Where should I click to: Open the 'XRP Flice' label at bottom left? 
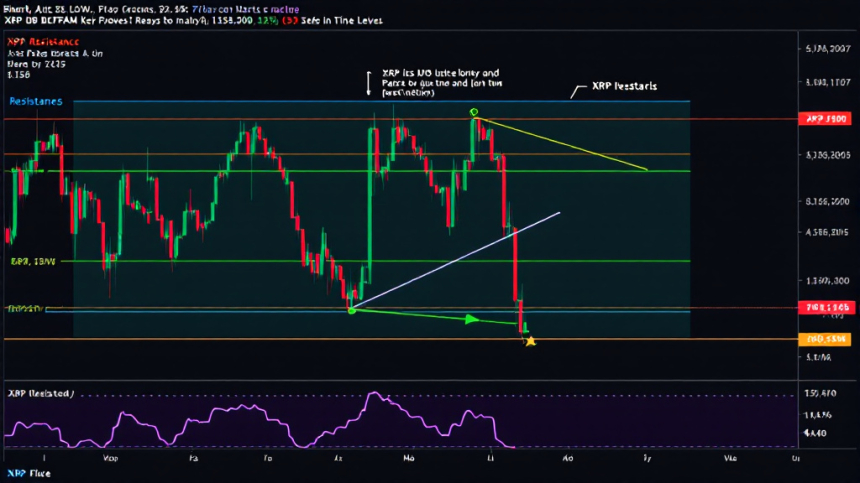(x=29, y=474)
